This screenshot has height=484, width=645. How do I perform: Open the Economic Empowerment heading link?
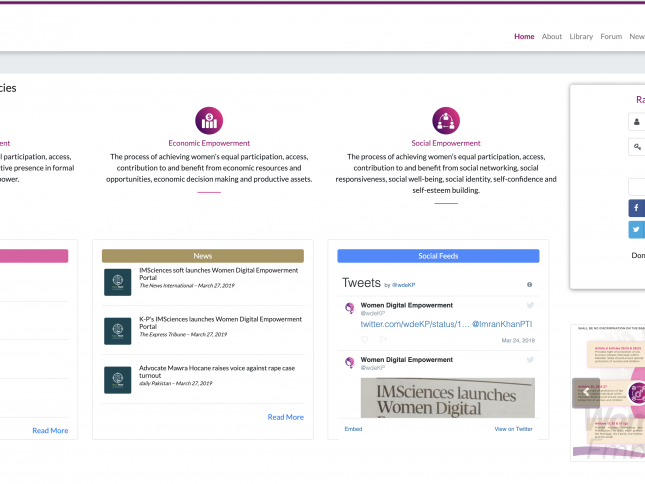[209, 143]
